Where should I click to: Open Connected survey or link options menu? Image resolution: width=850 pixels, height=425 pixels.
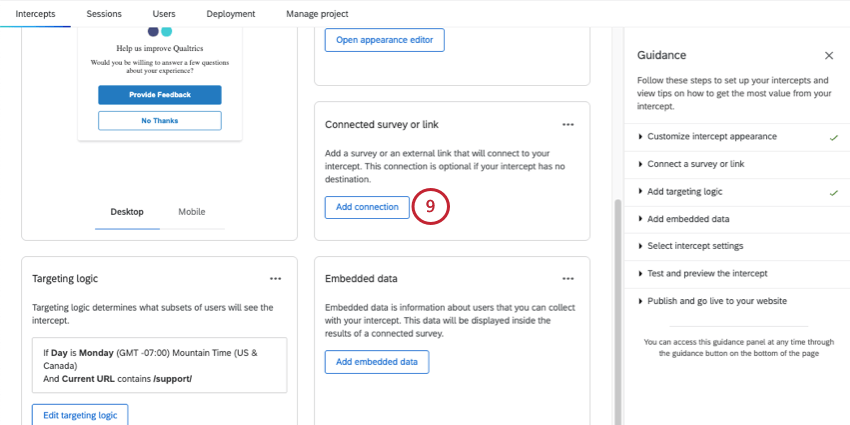coord(568,125)
